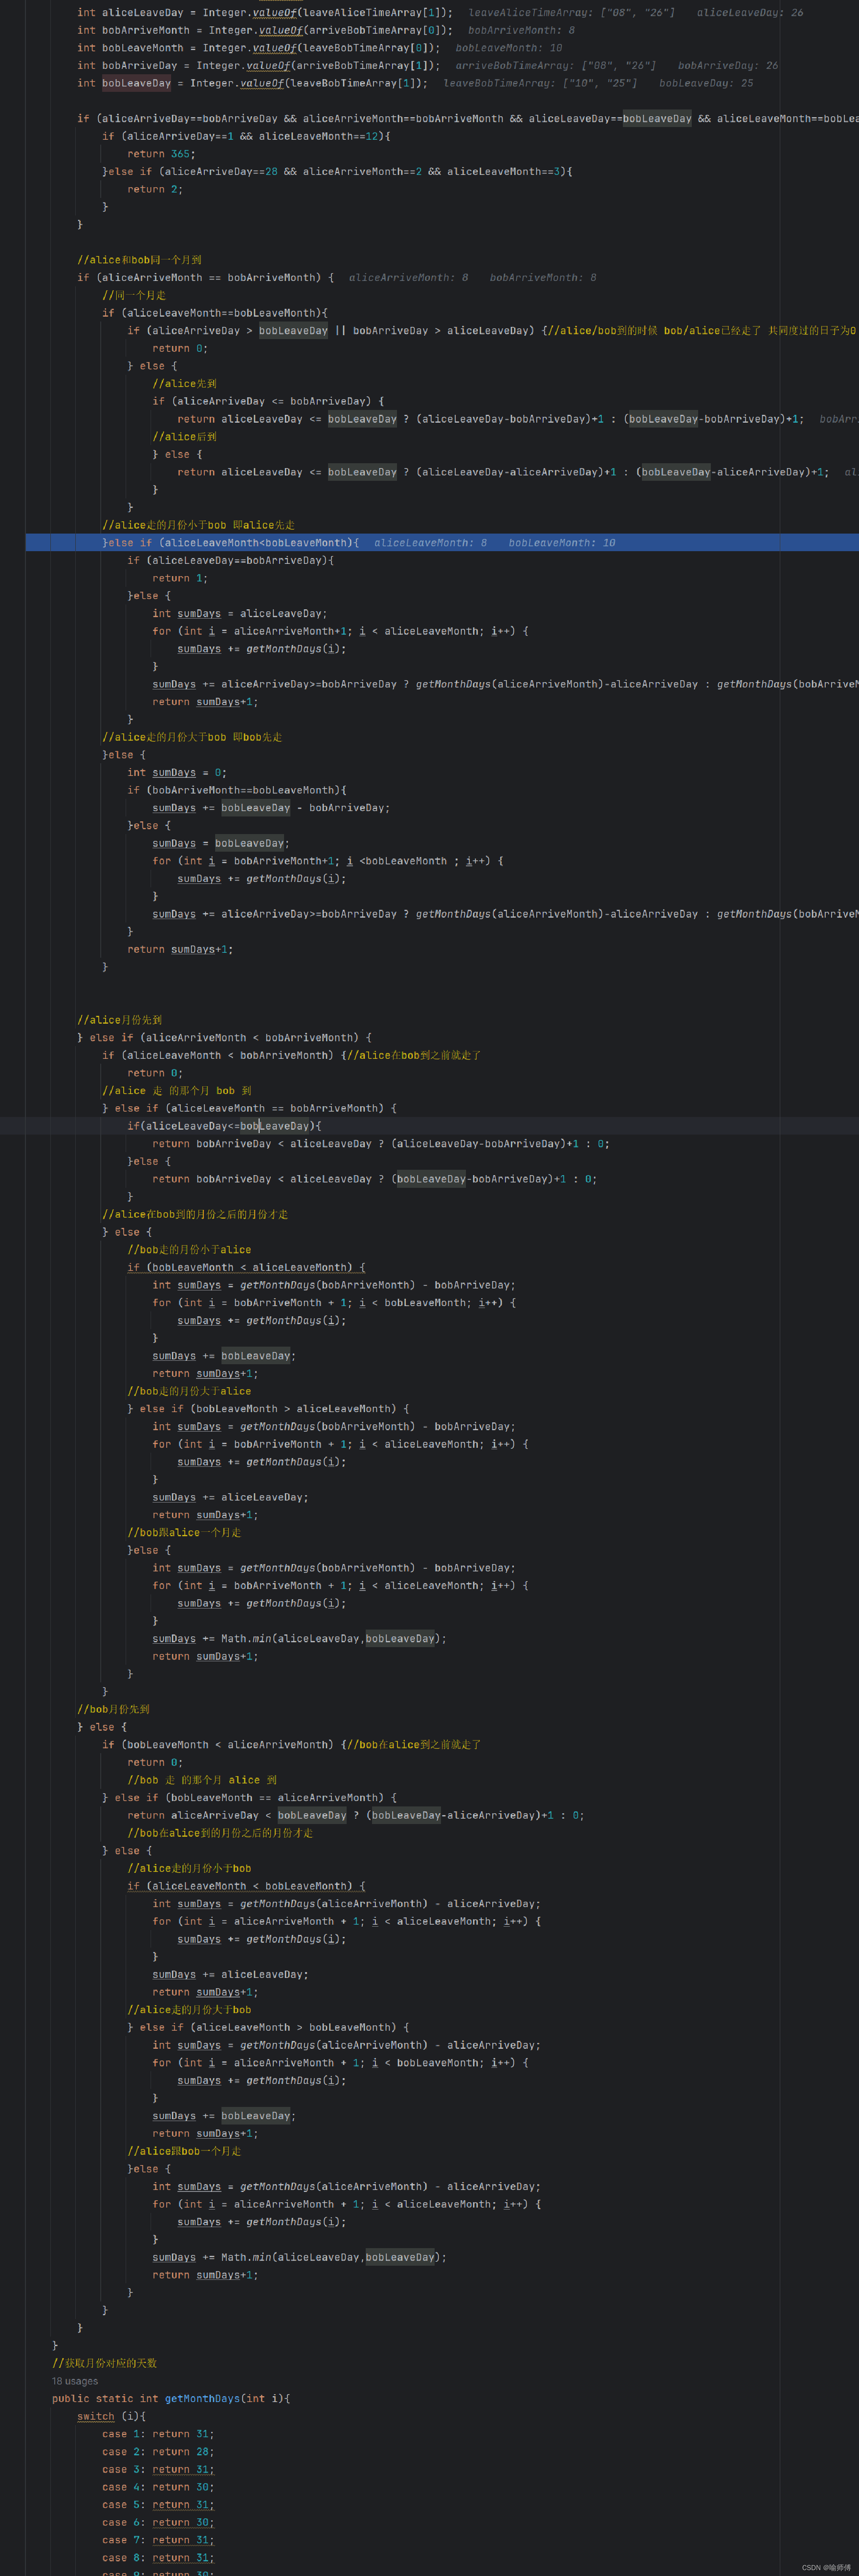859x2576 pixels.
Task: Open the '18 usages' code lens link
Action: pyautogui.click(x=75, y=2381)
